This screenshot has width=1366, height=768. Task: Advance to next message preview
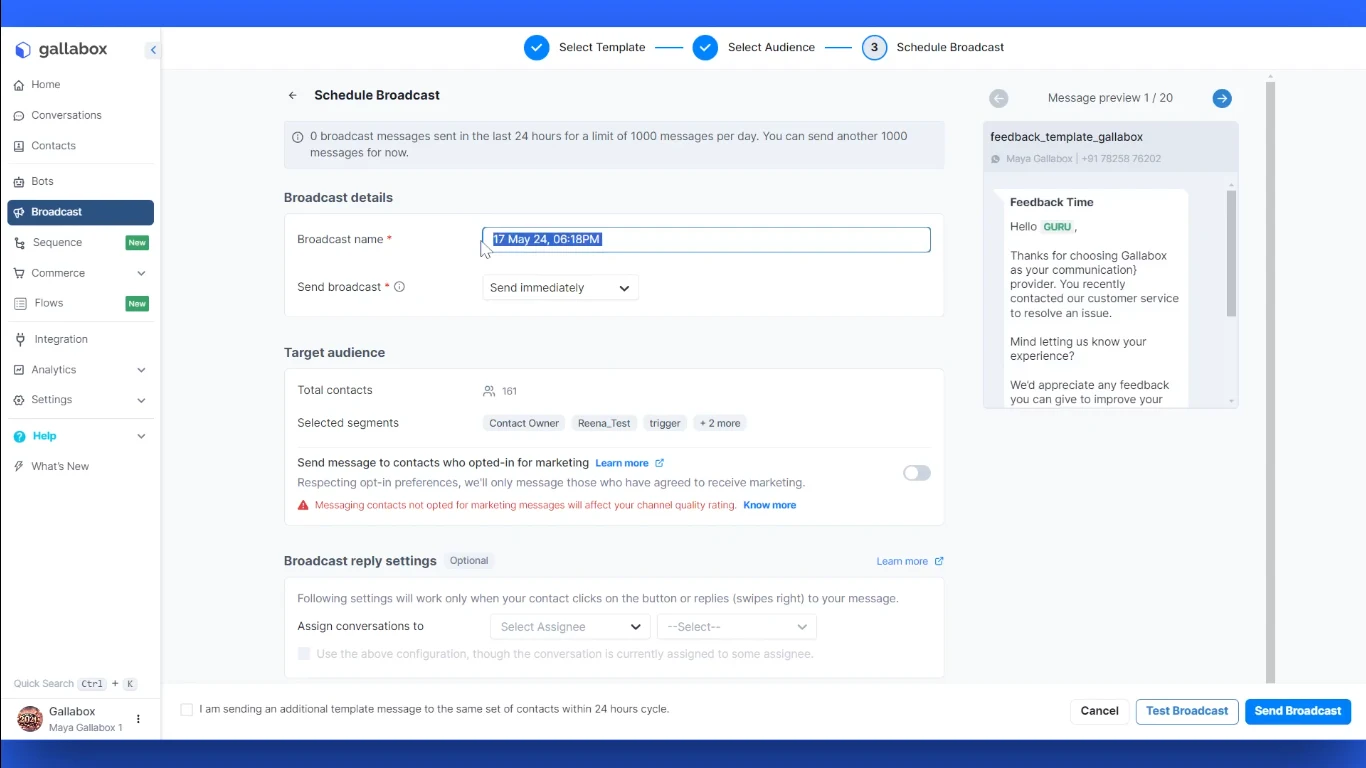(x=1222, y=98)
